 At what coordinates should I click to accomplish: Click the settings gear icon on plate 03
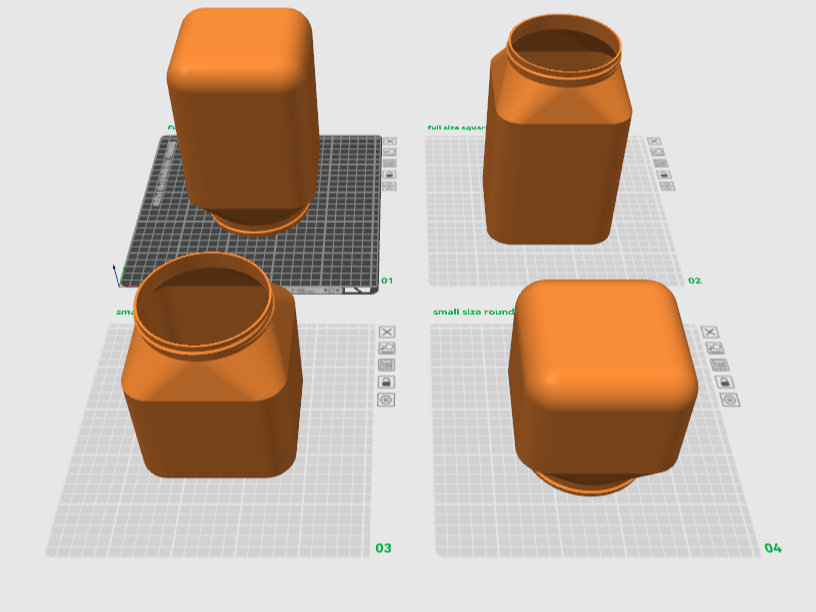pos(386,399)
